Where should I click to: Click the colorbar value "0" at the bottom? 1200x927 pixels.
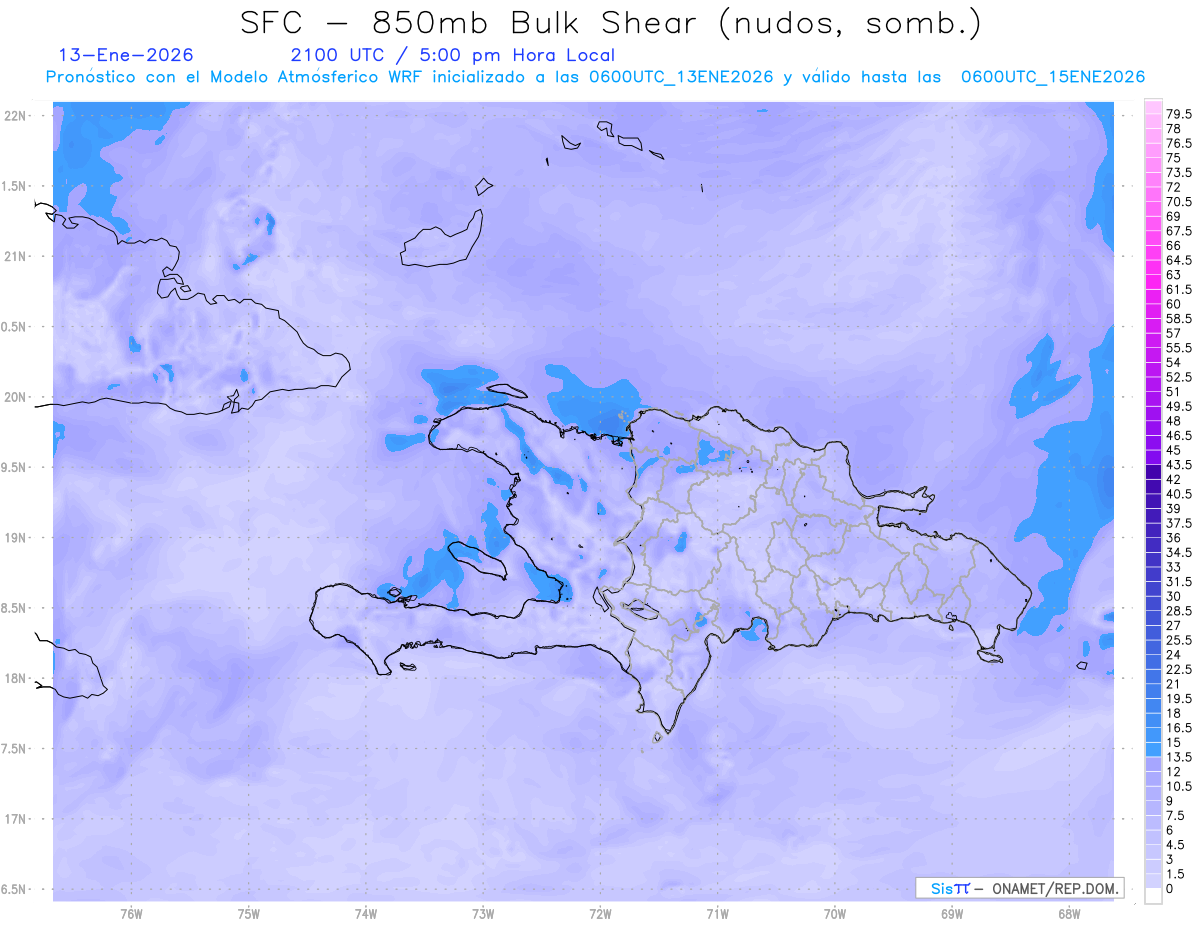point(1170,889)
